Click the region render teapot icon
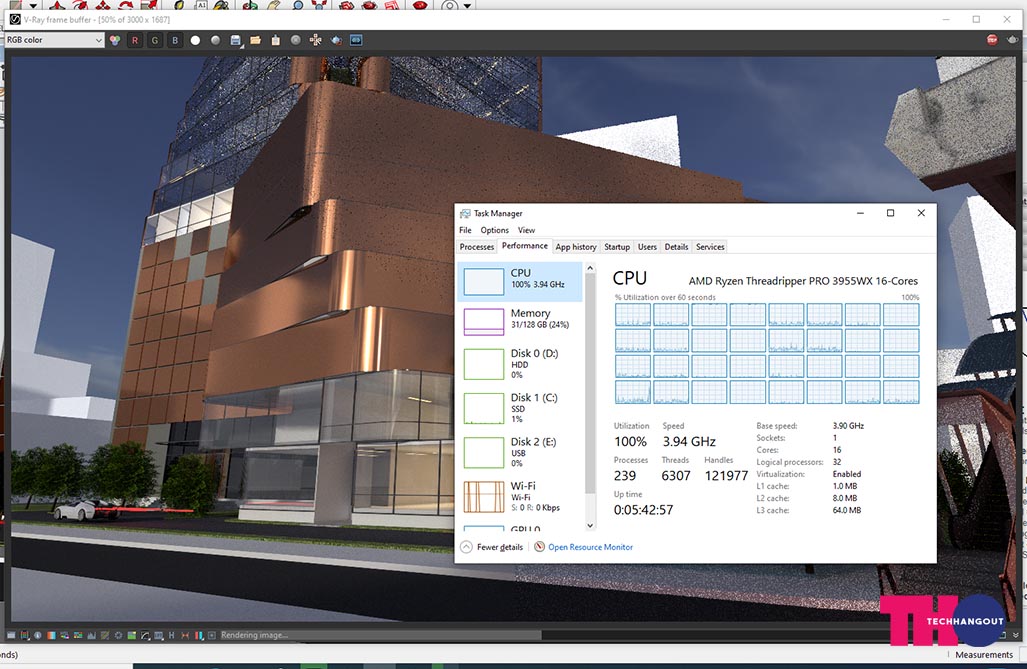 point(336,40)
